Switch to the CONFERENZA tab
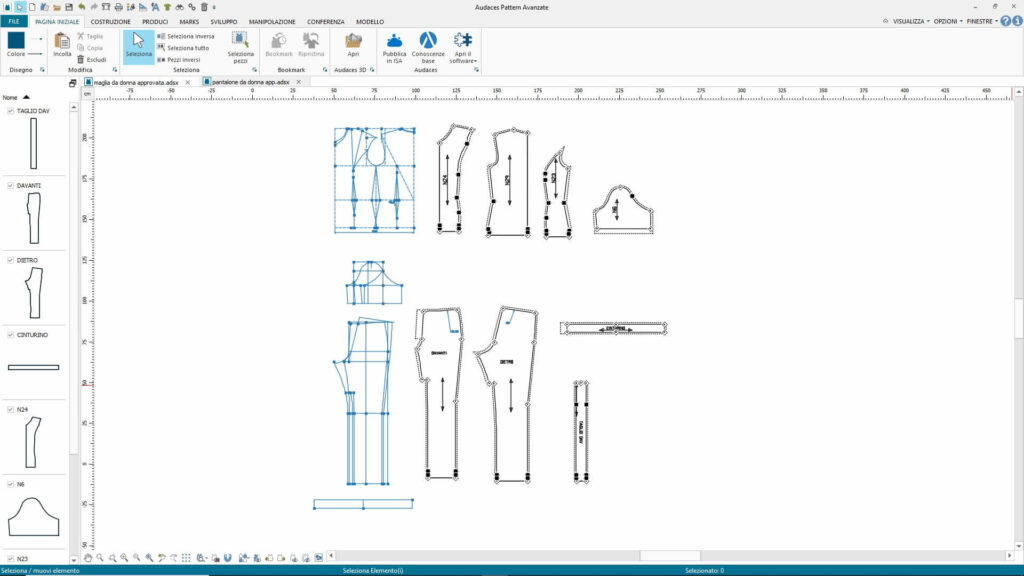 click(x=326, y=22)
